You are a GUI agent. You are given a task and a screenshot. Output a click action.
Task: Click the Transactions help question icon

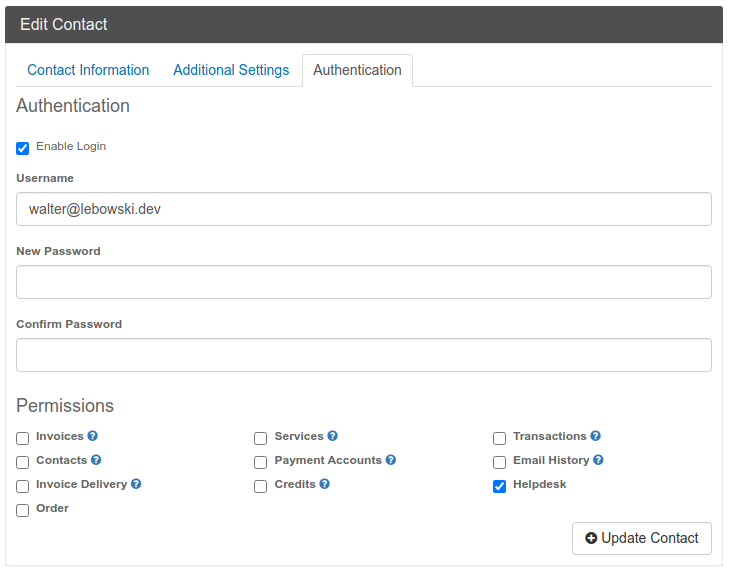pos(595,436)
